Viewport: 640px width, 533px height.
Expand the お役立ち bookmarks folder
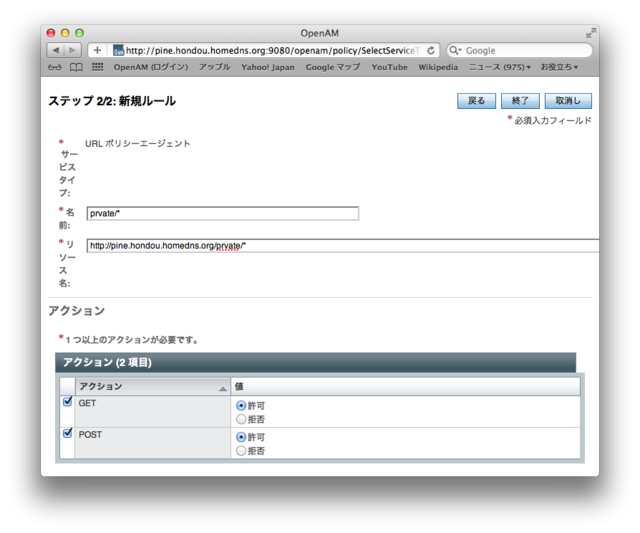pos(559,67)
